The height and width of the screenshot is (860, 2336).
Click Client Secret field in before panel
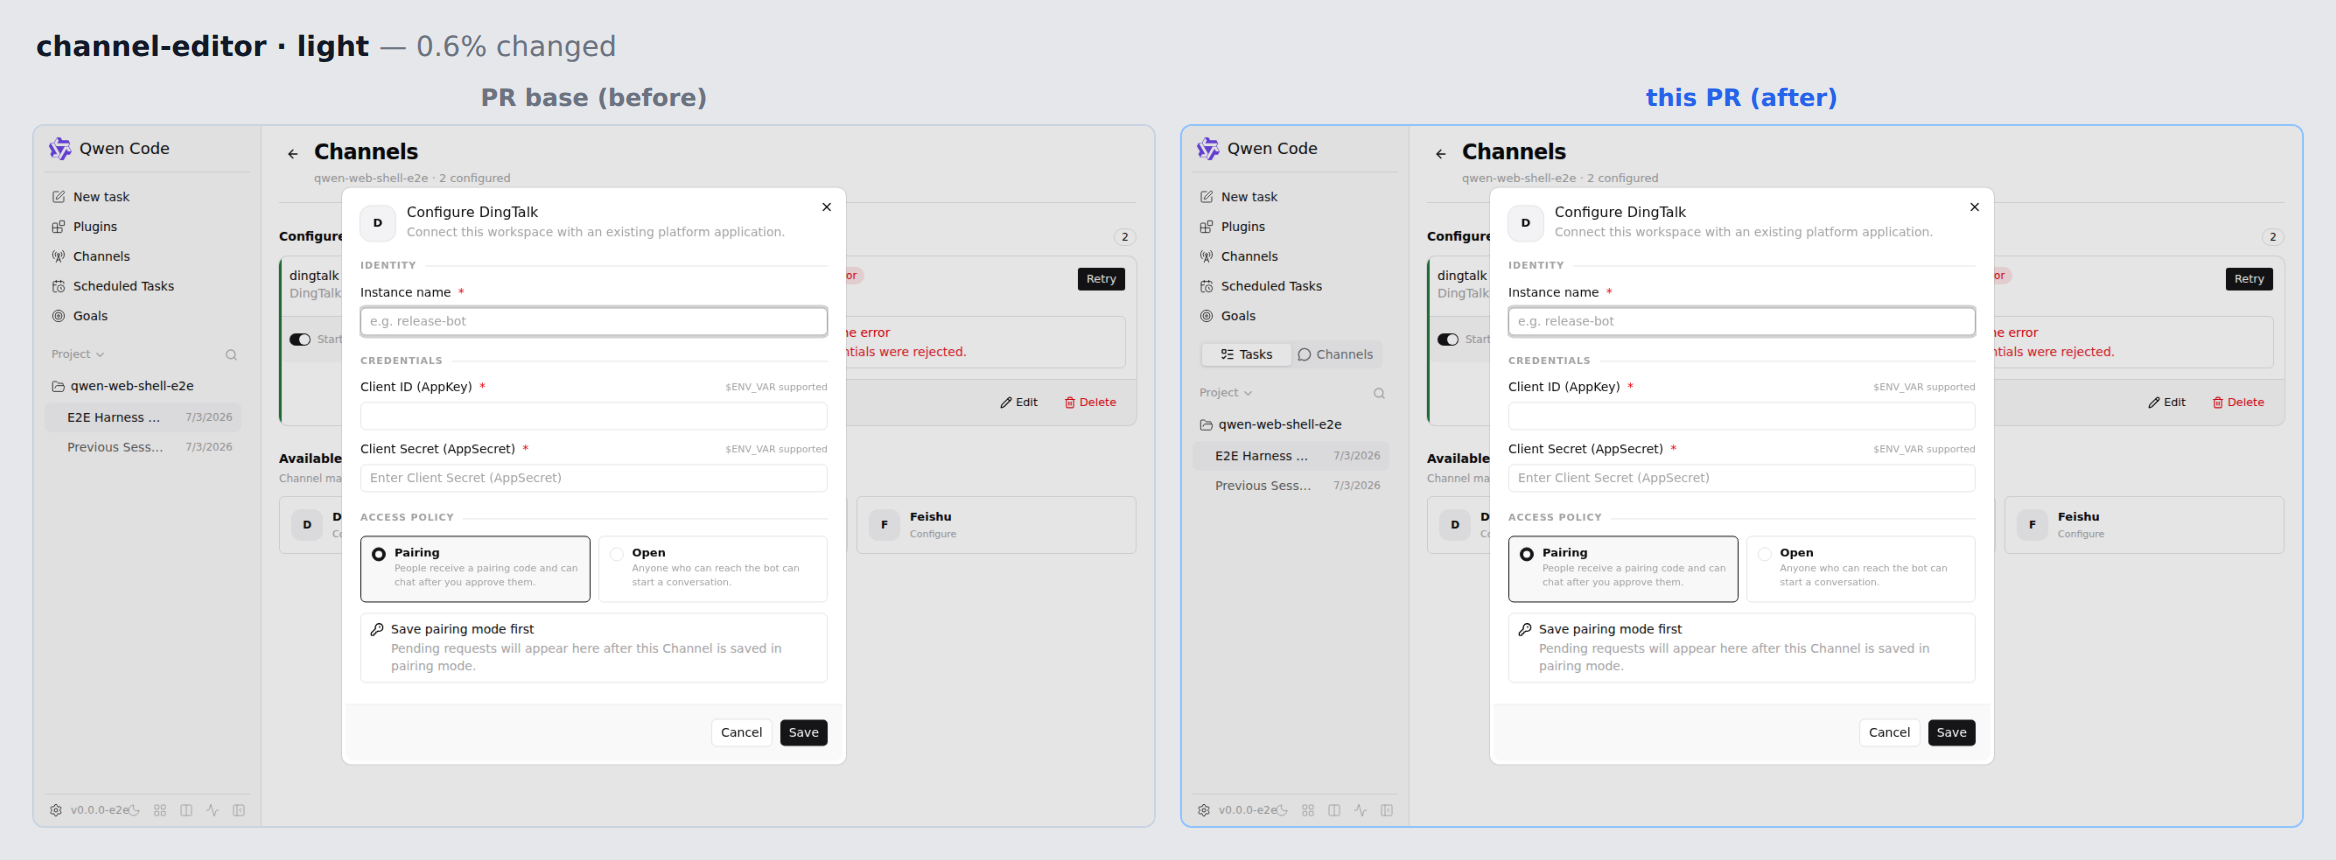coord(594,478)
